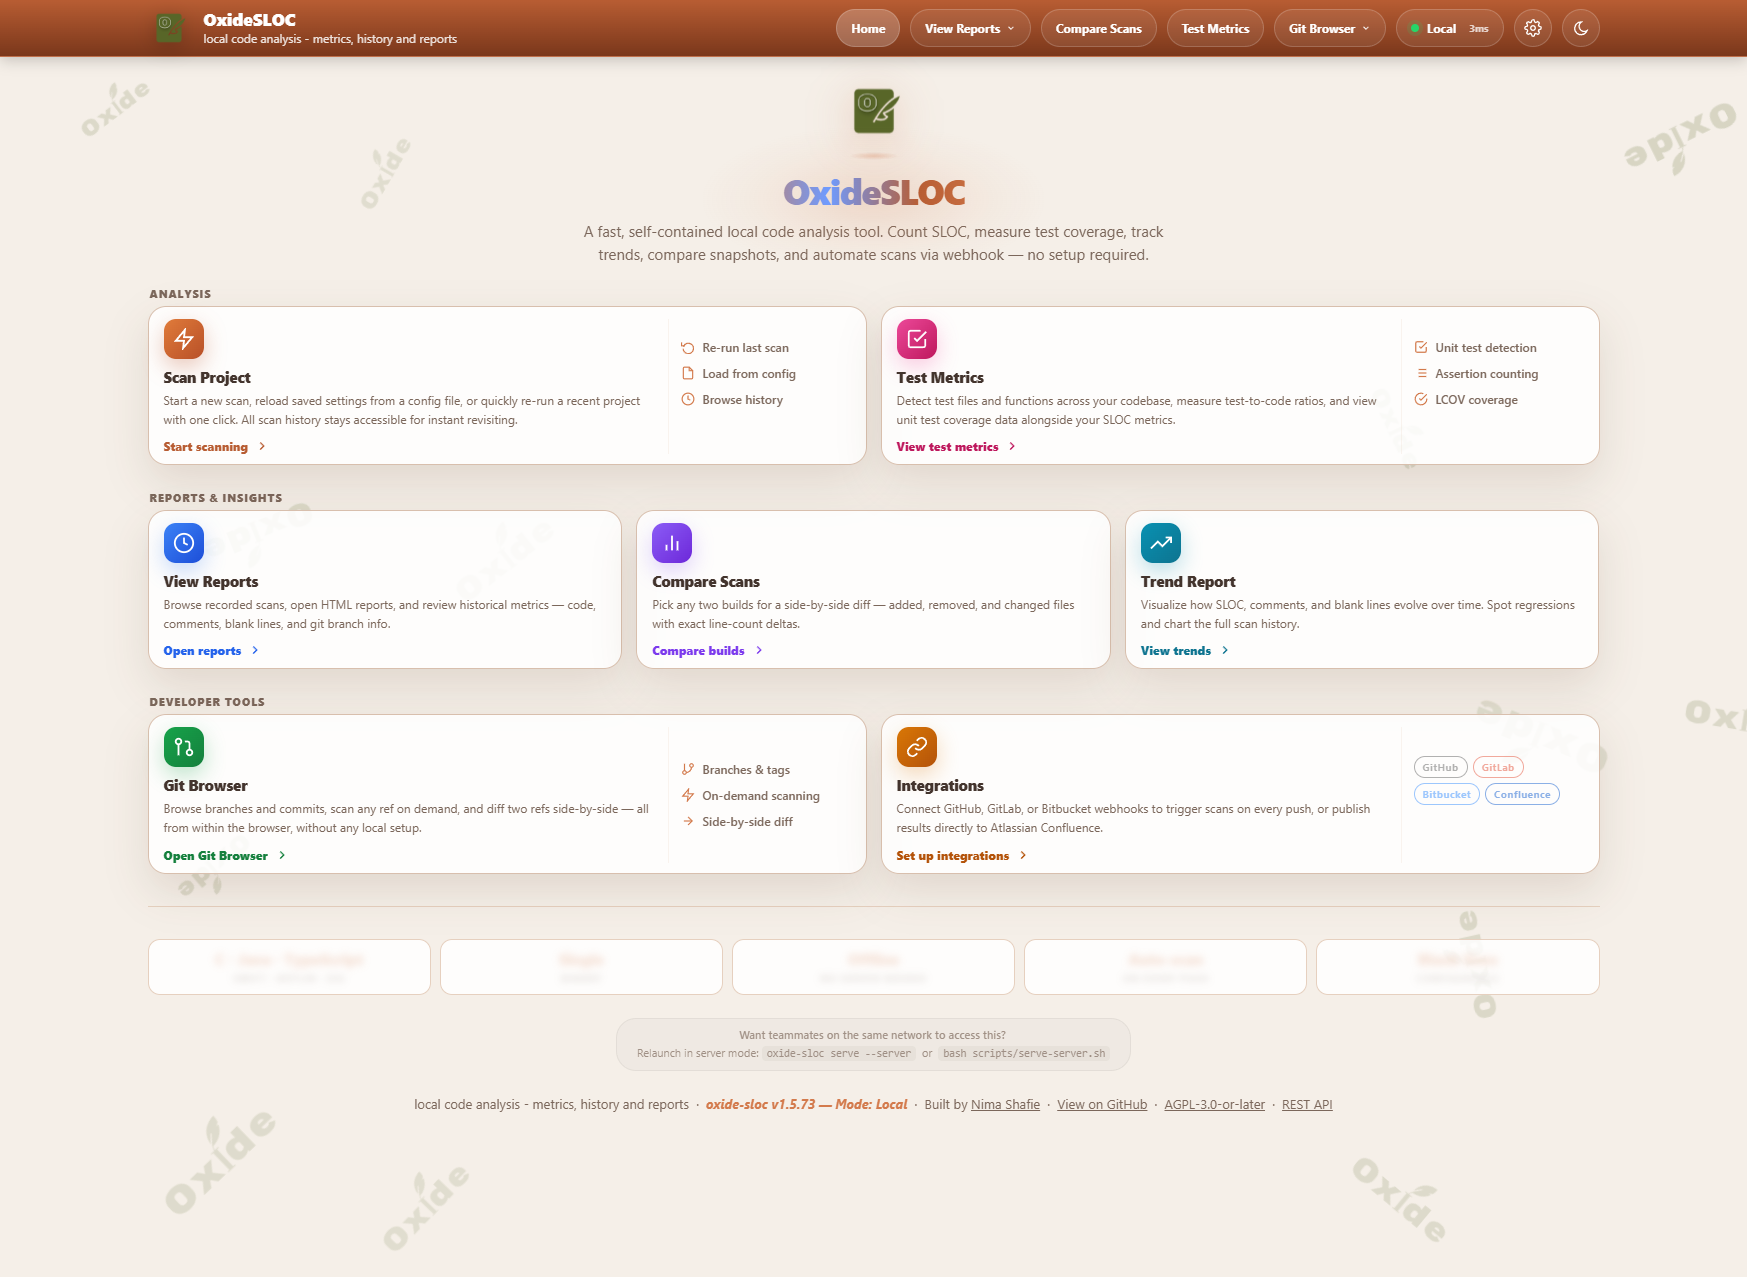Click the Bitbucket integration badge
The image size is (1747, 1277).
pos(1446,795)
